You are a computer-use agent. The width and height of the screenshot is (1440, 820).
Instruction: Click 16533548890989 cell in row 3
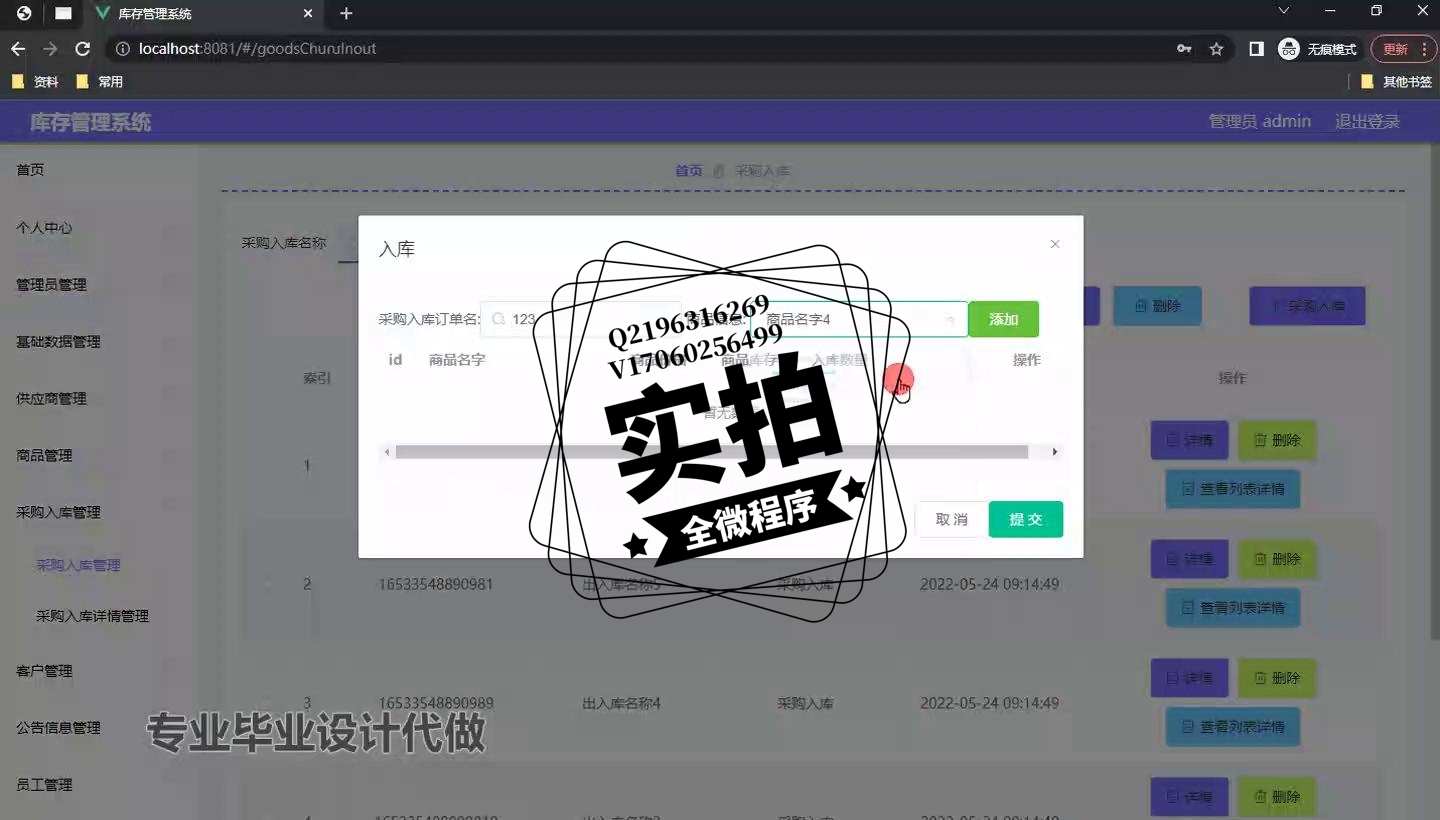[435, 703]
